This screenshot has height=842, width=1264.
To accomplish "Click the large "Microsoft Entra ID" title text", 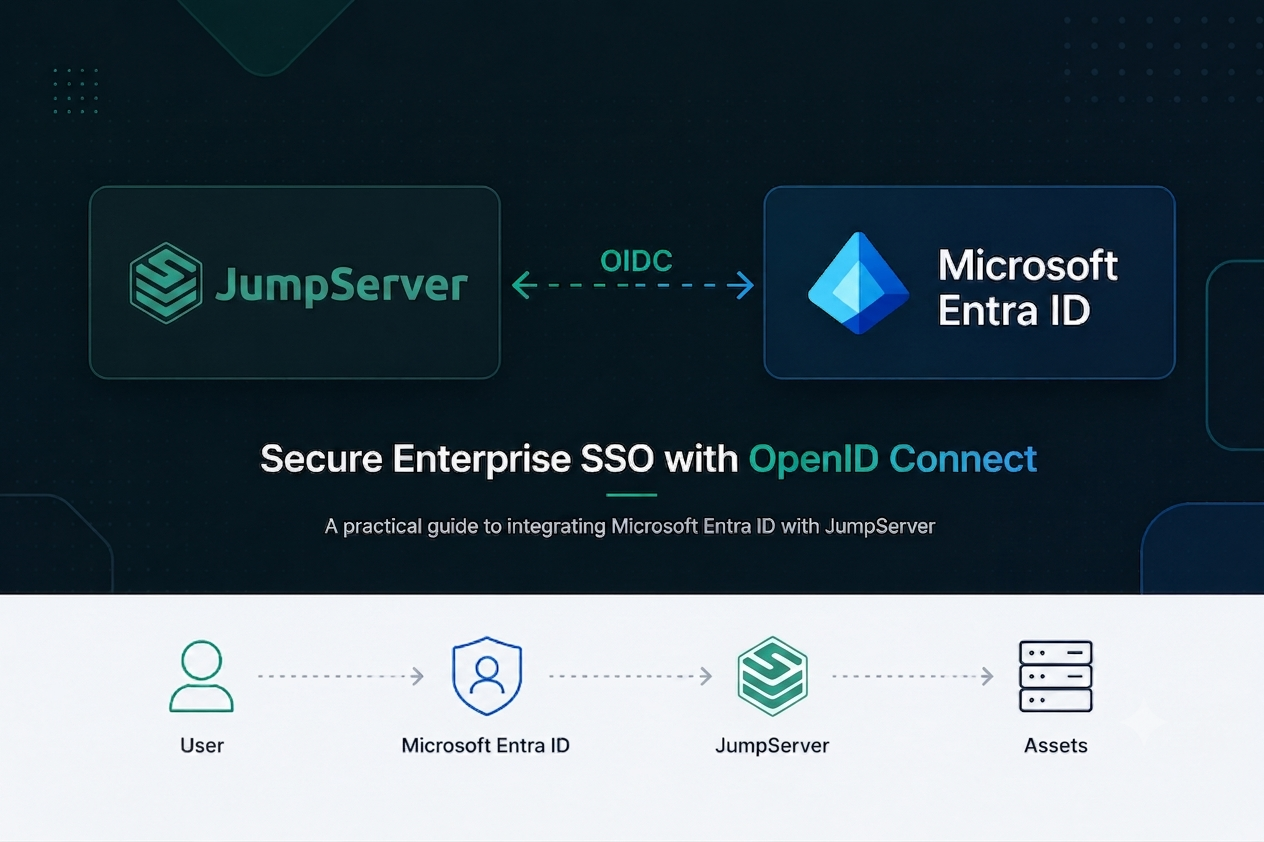I will coord(1028,288).
